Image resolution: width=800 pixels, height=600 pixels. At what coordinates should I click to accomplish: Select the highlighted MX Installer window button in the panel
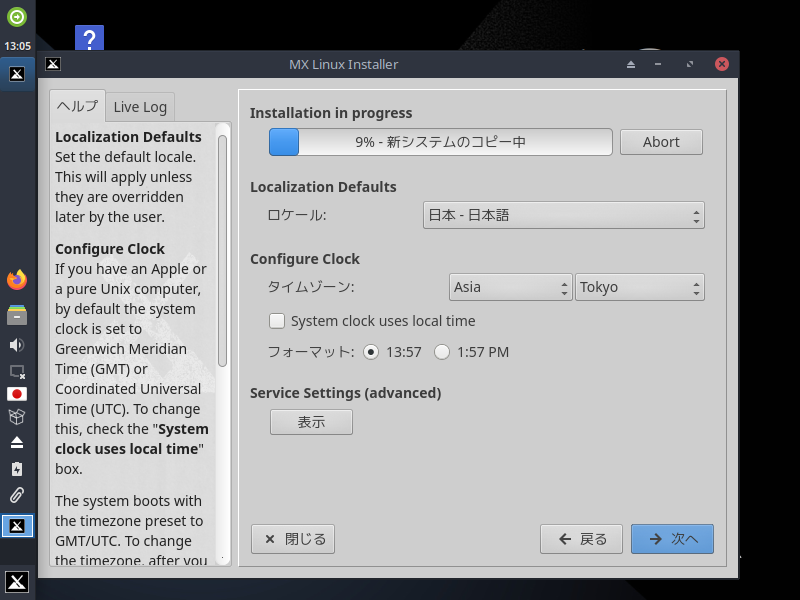click(x=17, y=526)
